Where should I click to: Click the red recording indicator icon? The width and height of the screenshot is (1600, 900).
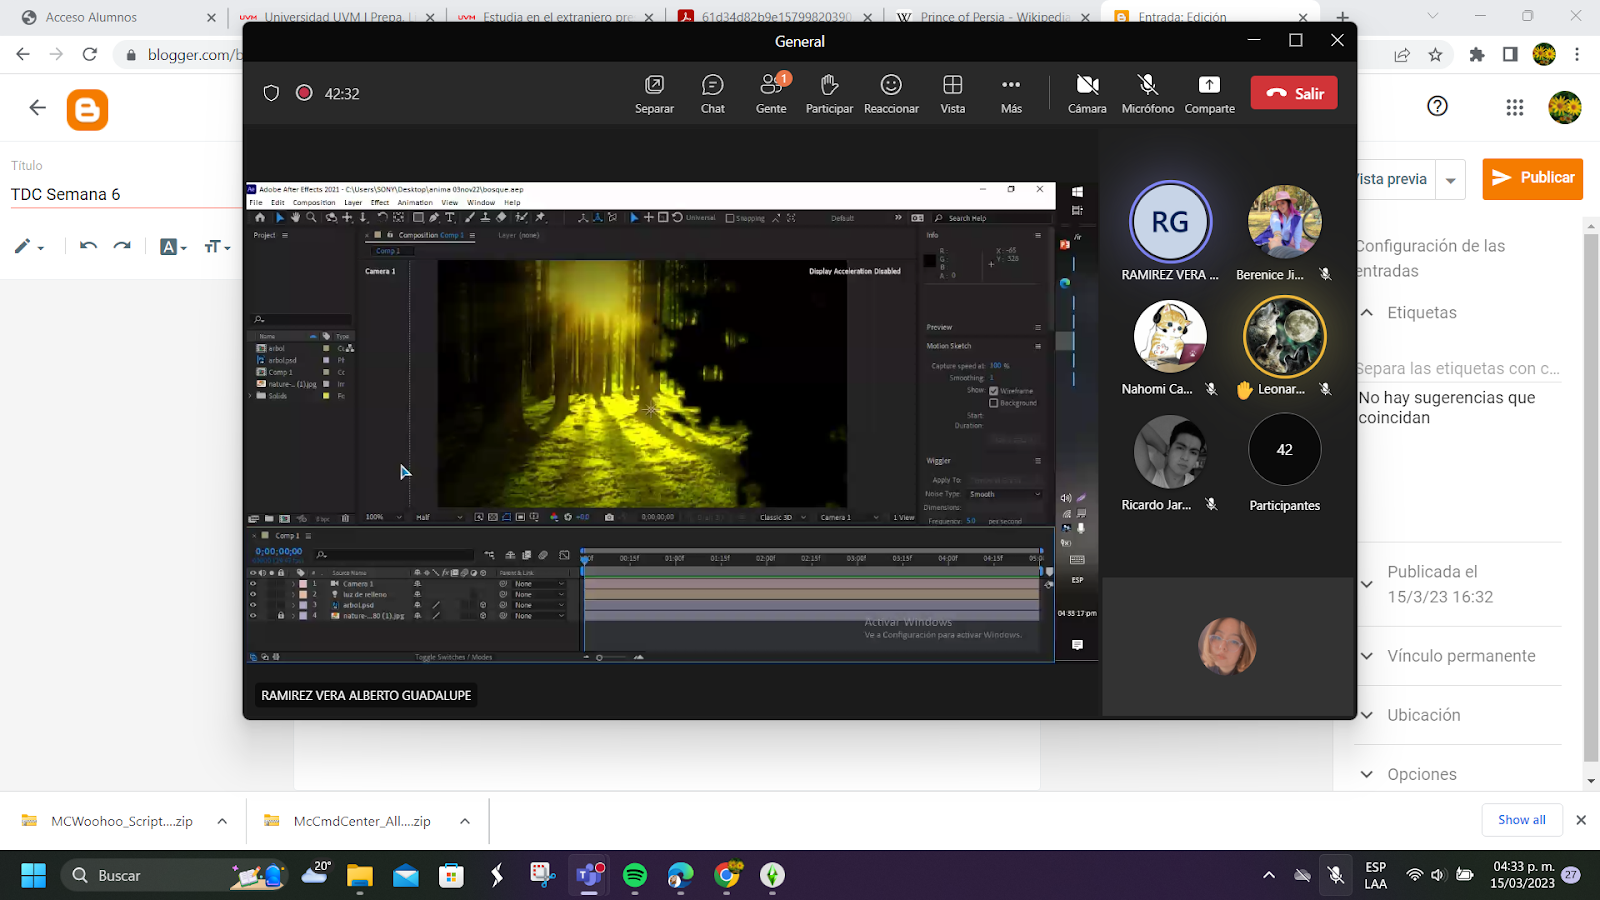[x=304, y=93]
